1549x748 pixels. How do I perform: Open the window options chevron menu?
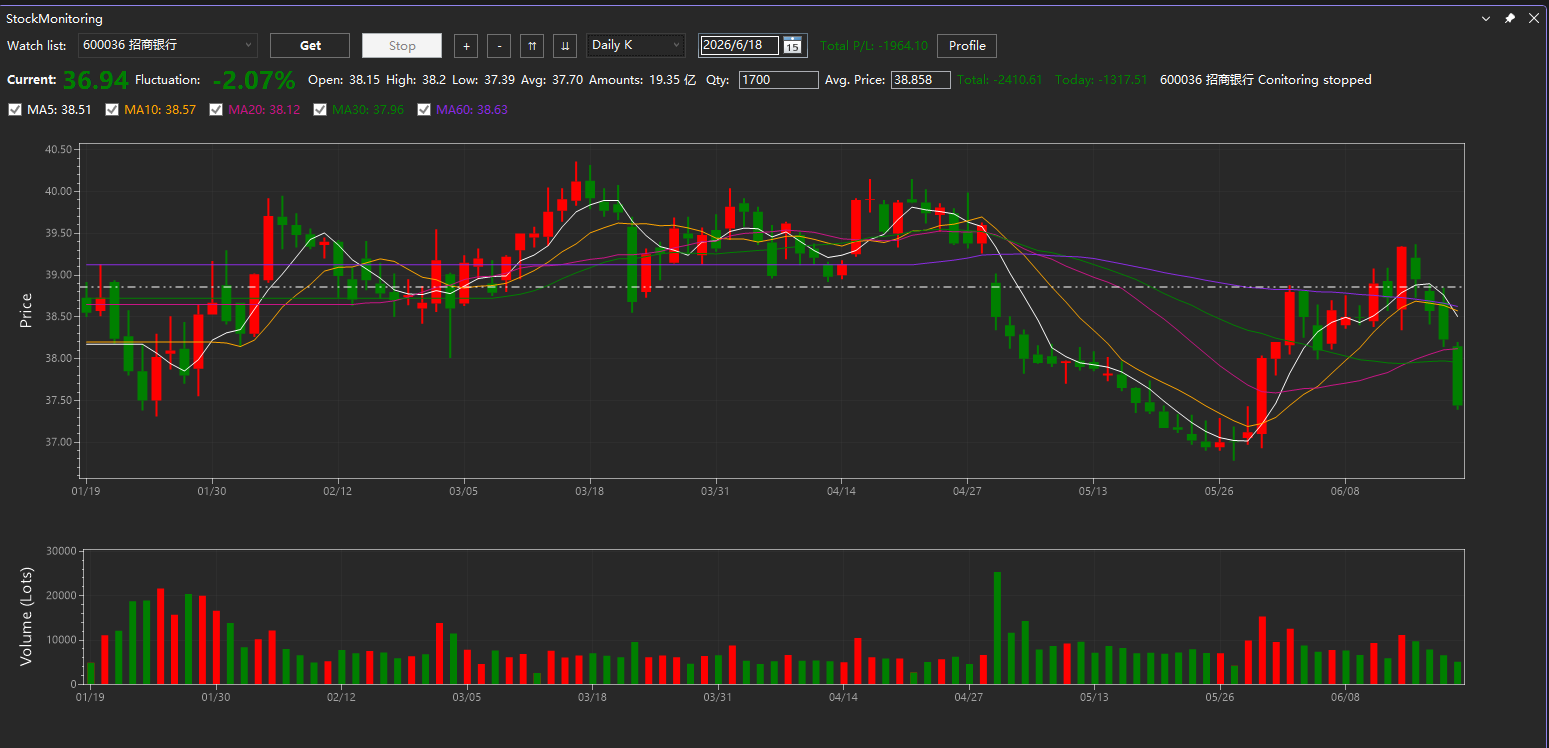point(1485,18)
